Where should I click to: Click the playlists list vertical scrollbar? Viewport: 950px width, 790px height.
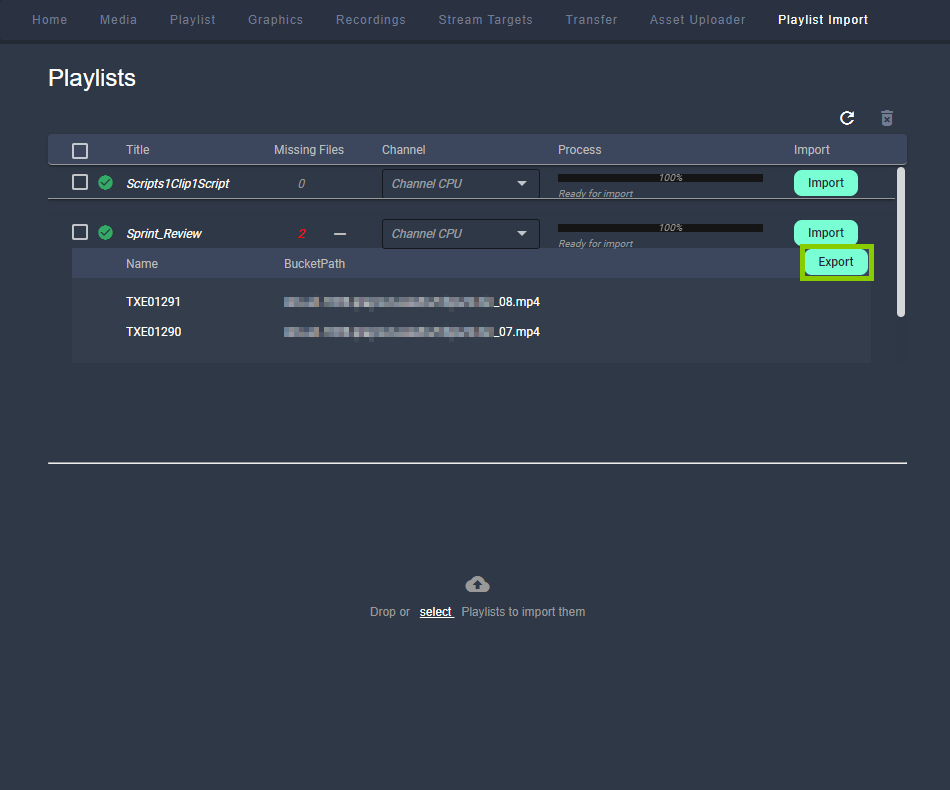point(901,242)
